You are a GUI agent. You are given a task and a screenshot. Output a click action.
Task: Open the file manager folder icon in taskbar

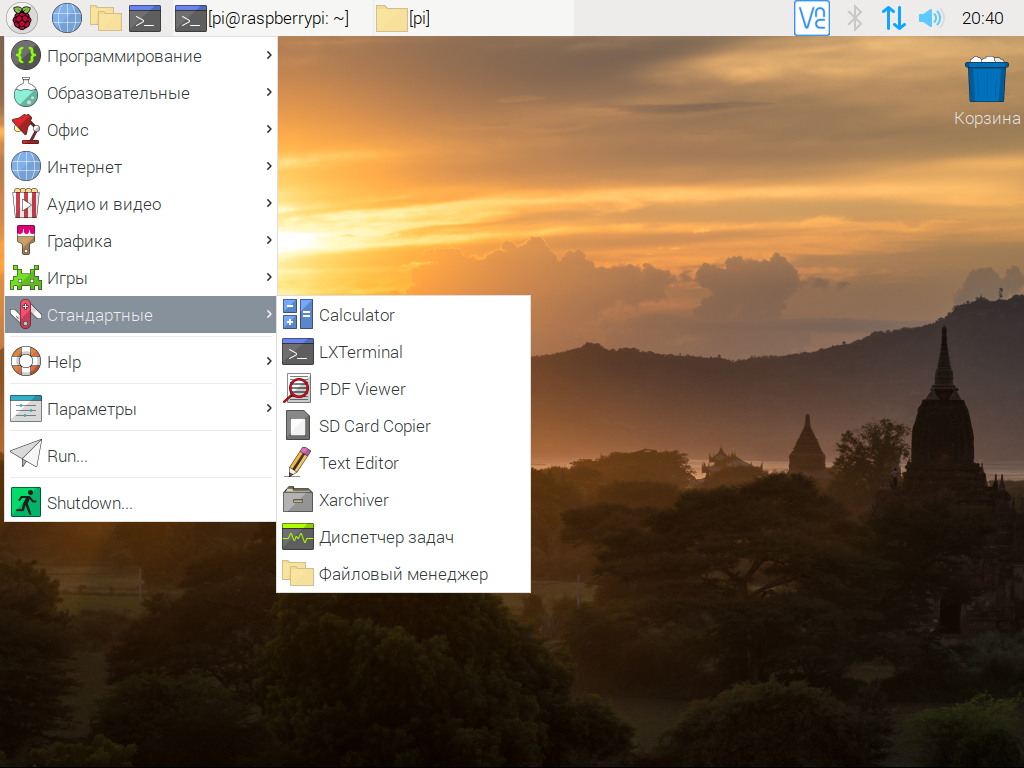point(106,18)
